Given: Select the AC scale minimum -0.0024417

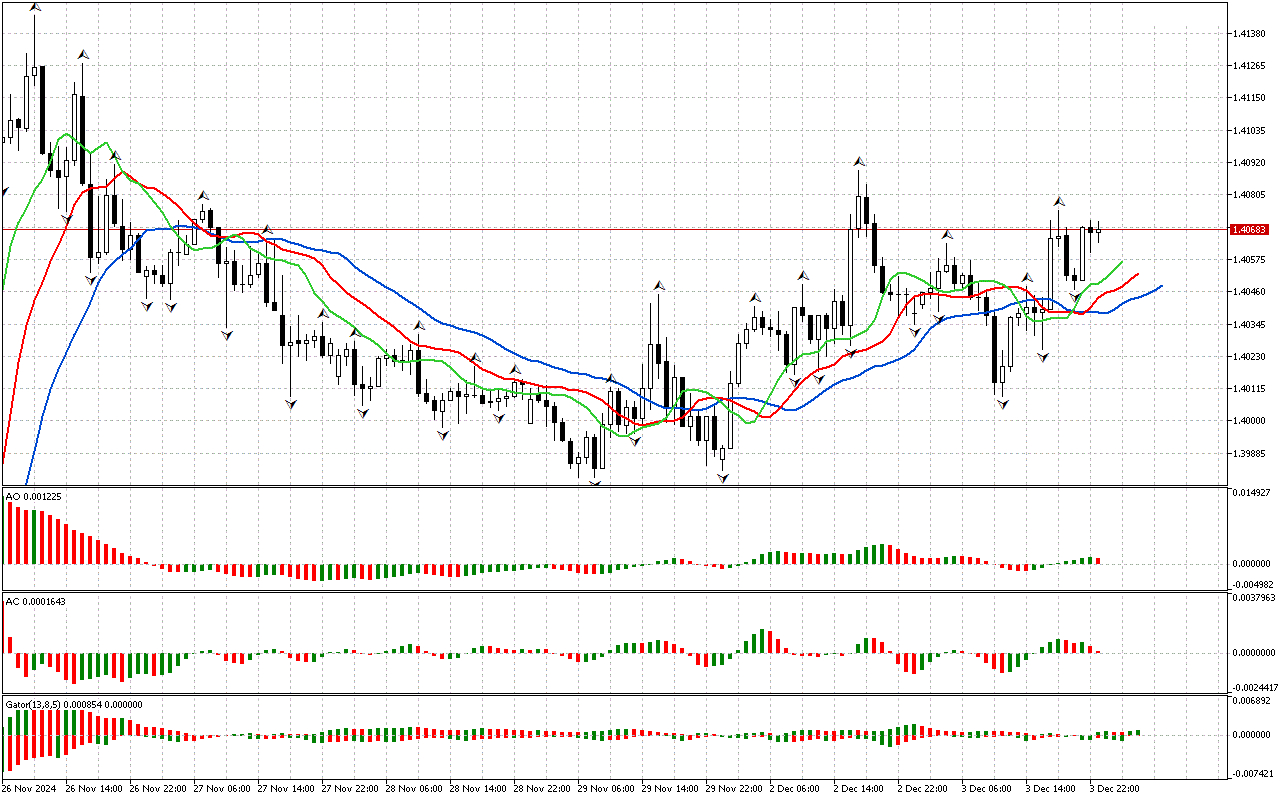Looking at the screenshot, I should [x=1254, y=688].
